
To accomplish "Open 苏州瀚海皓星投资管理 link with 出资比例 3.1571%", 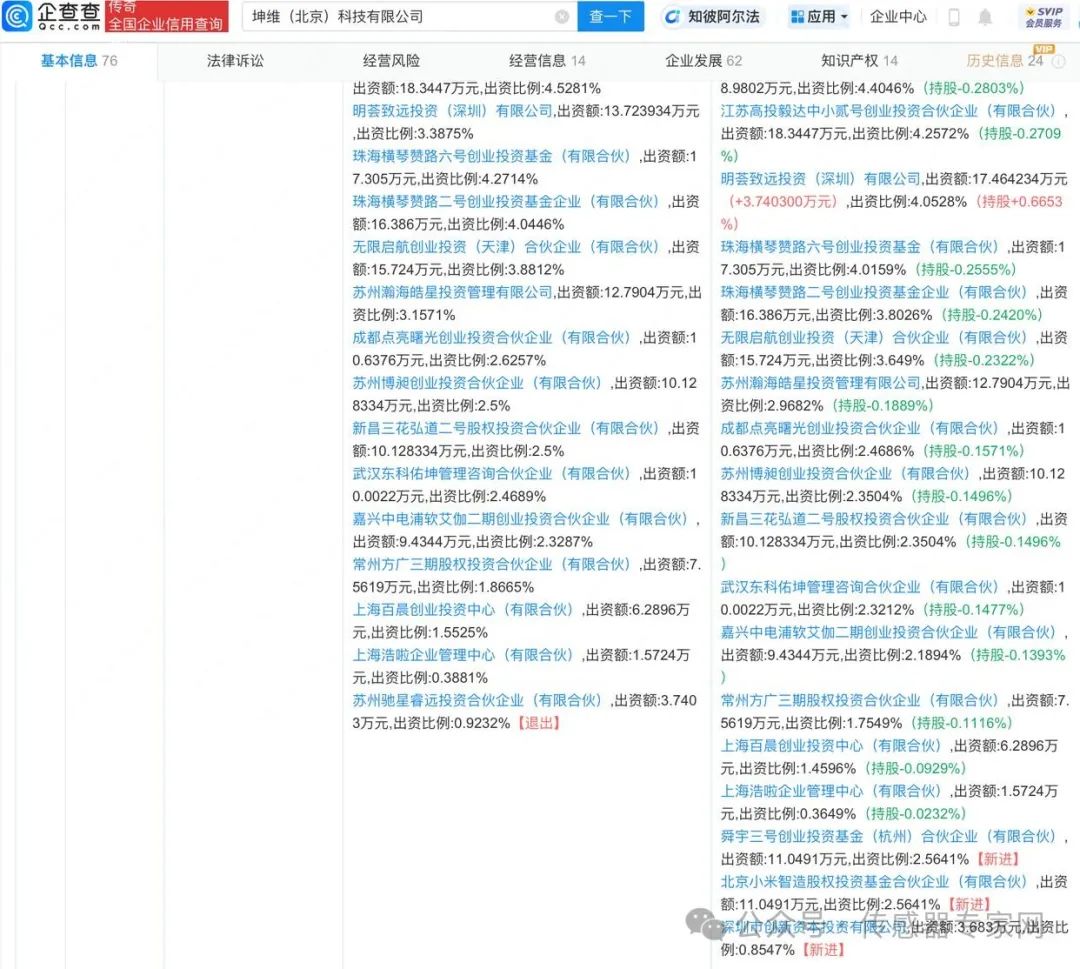I will tap(453, 292).
